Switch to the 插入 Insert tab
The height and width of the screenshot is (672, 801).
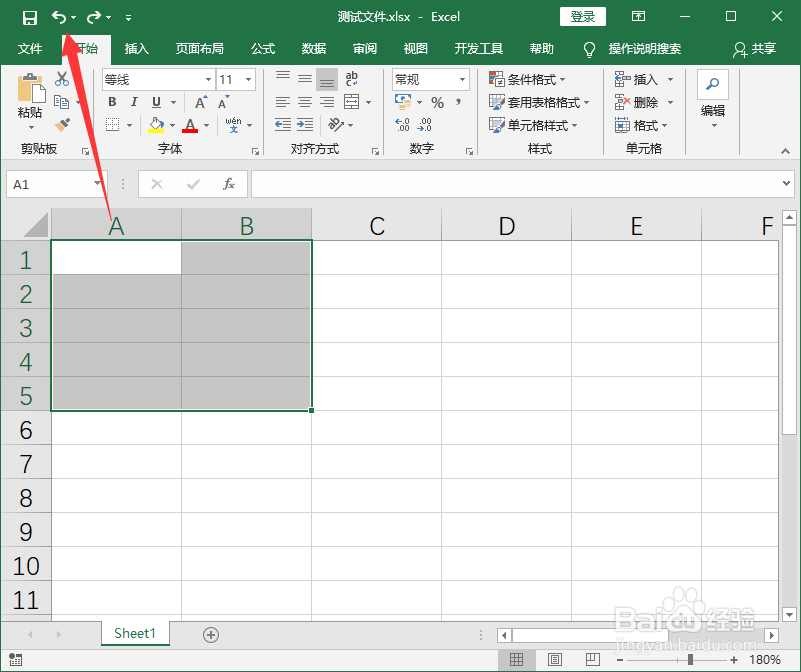point(136,49)
